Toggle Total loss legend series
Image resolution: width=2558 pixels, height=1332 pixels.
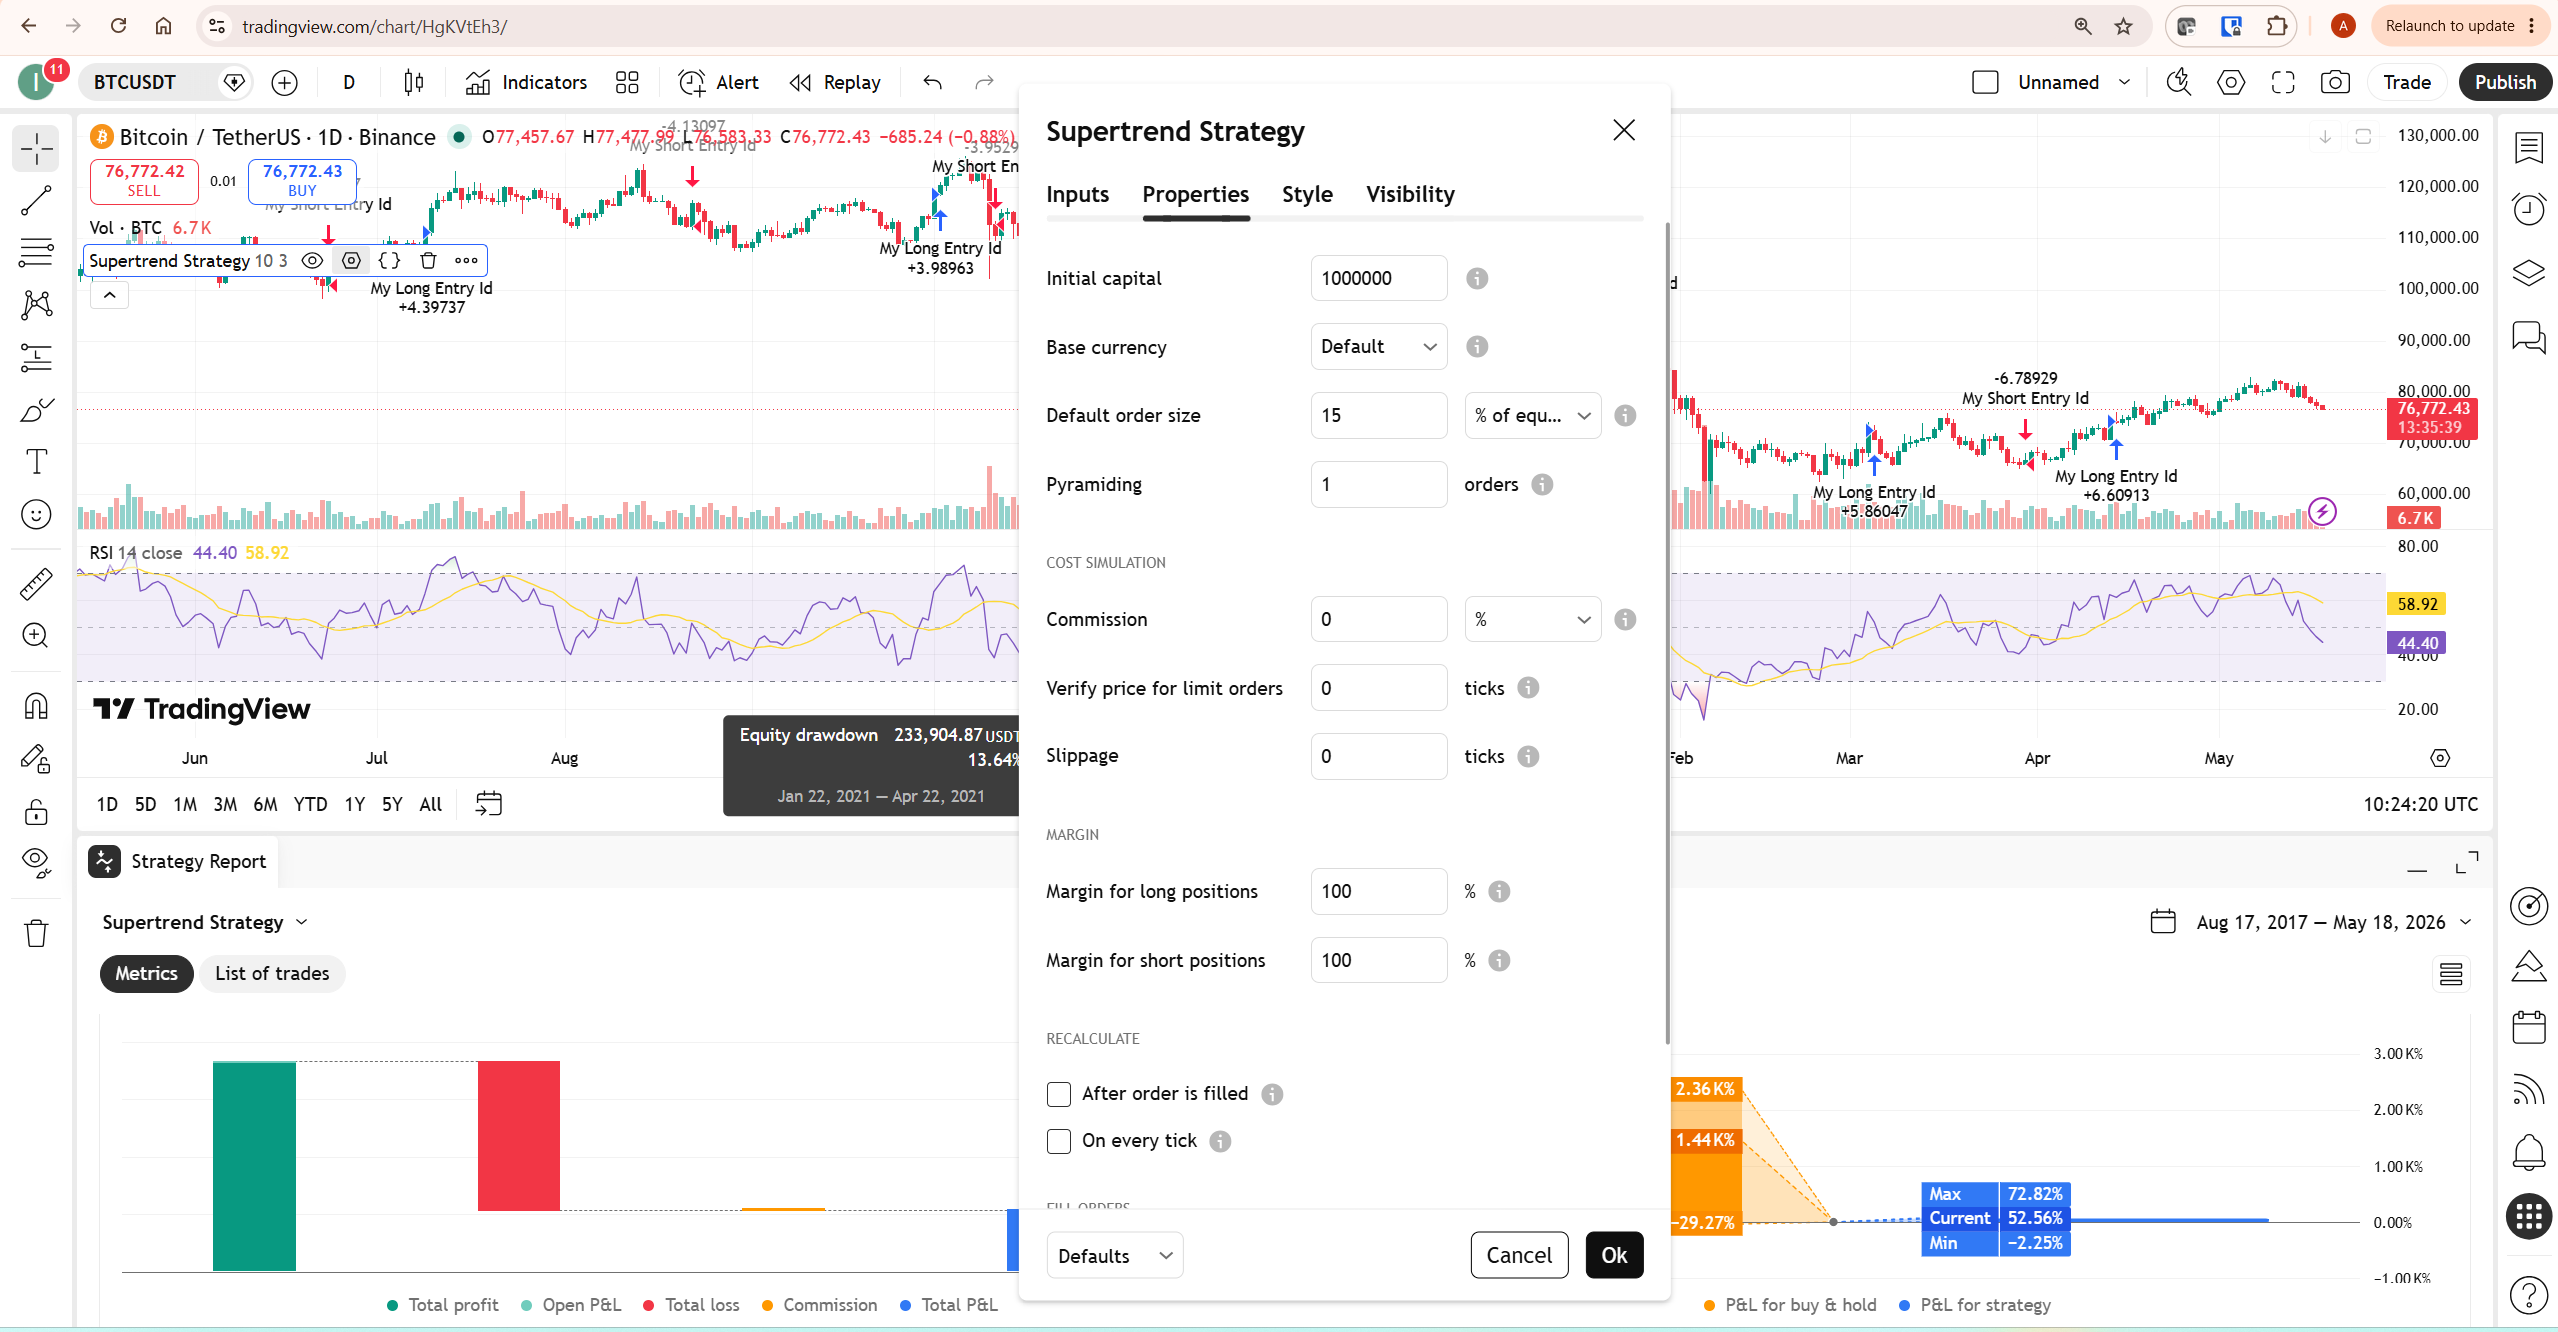click(691, 1304)
